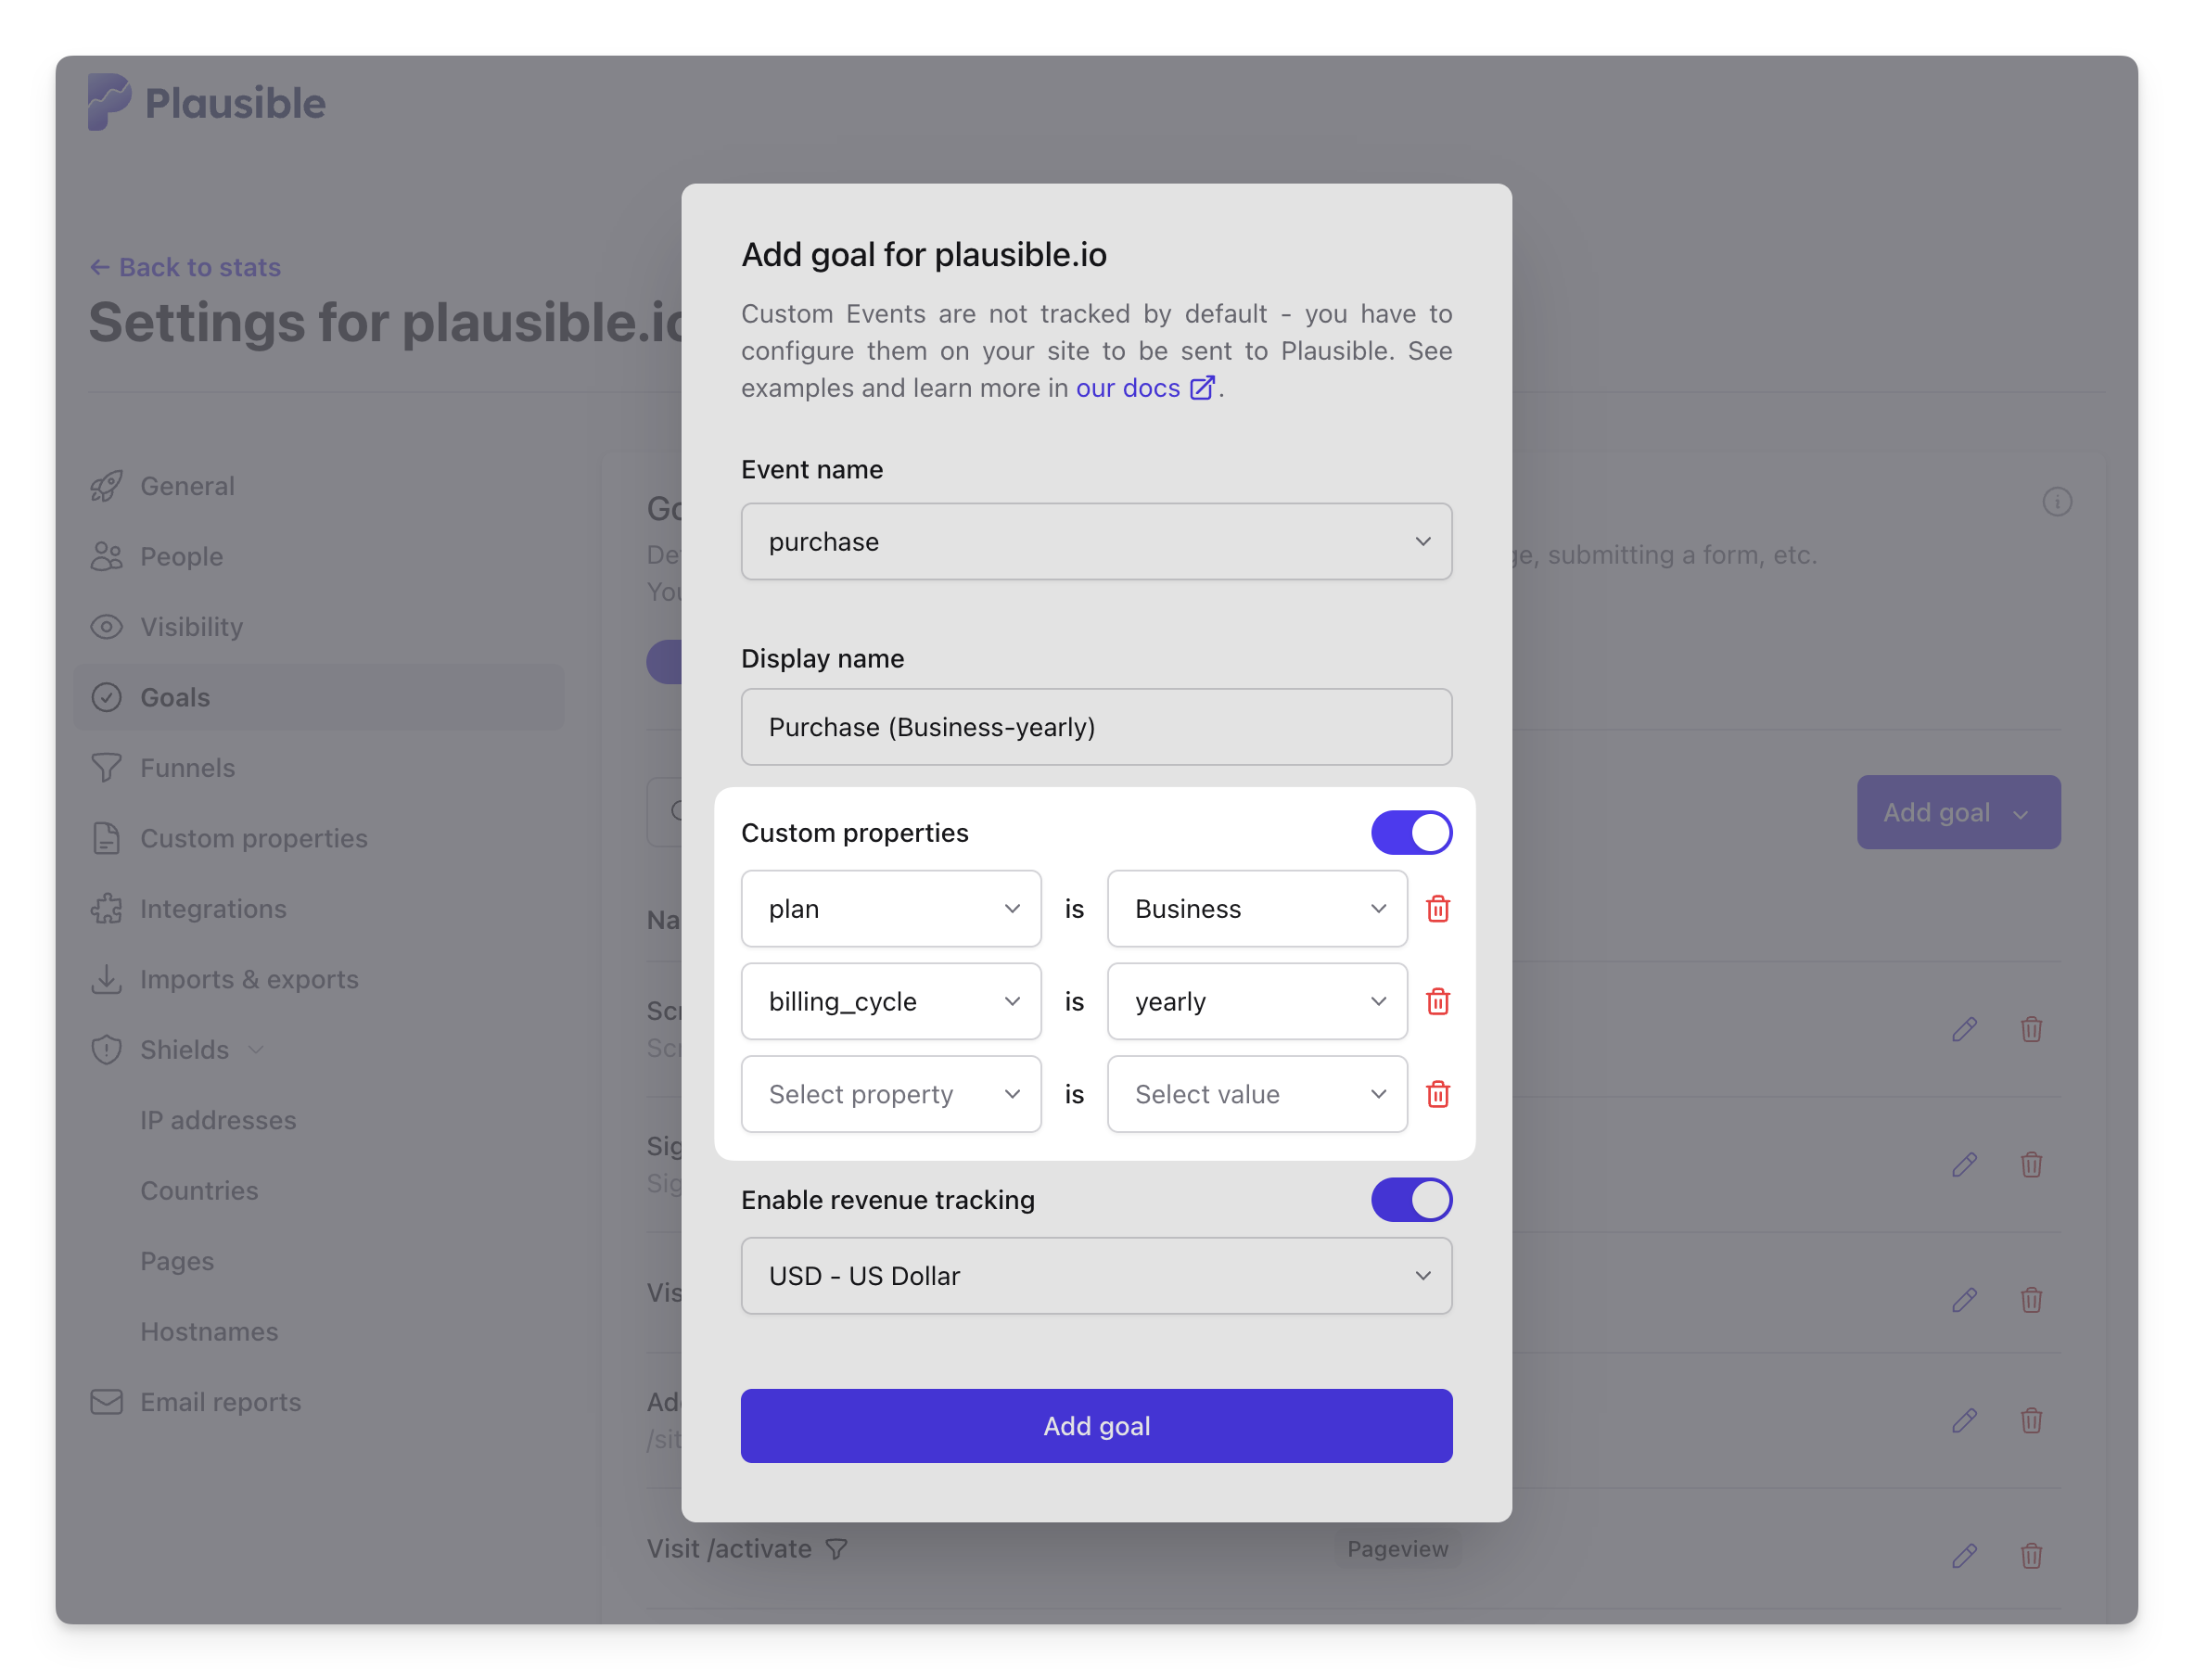Remove the billing_cycle yearly property rule
Image resolution: width=2194 pixels, height=1680 pixels.
point(1440,1001)
